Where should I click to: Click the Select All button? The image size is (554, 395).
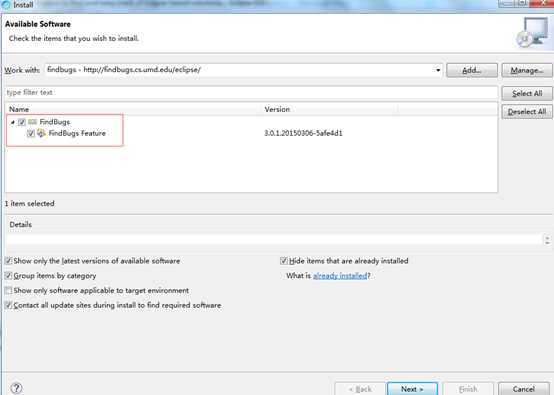527,93
